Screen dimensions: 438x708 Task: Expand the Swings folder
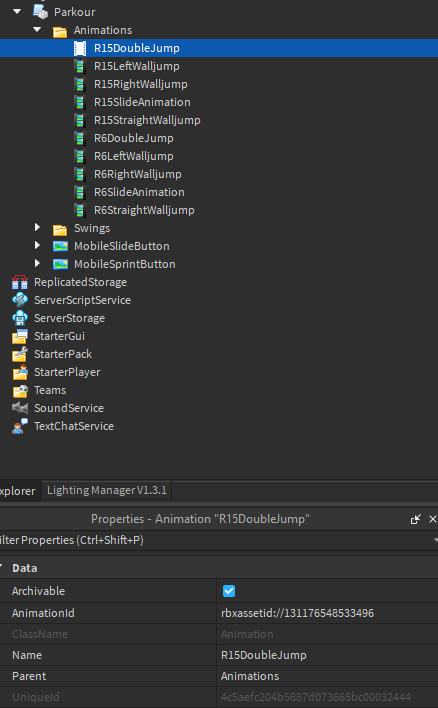click(37, 228)
